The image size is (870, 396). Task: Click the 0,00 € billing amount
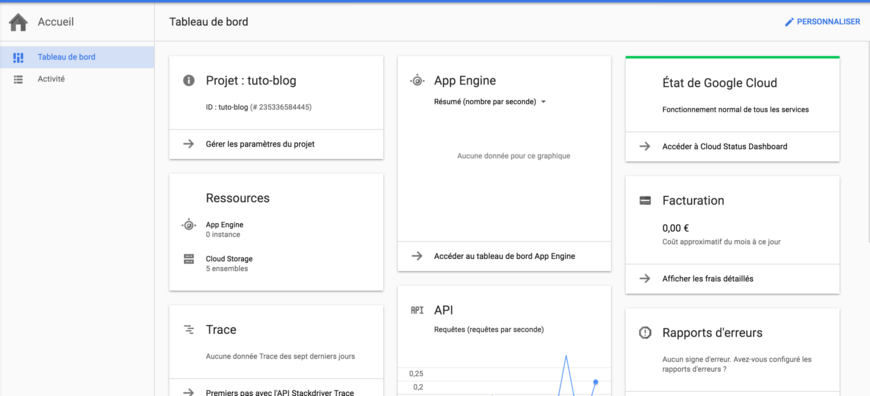[x=675, y=228]
